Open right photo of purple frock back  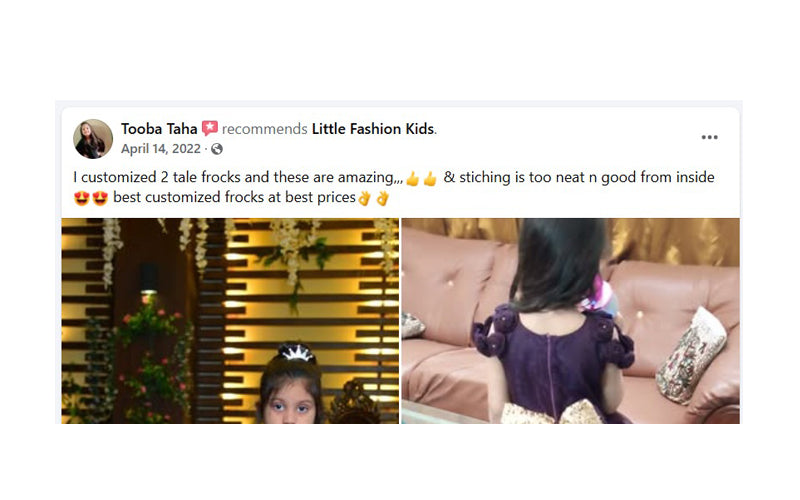pos(570,321)
